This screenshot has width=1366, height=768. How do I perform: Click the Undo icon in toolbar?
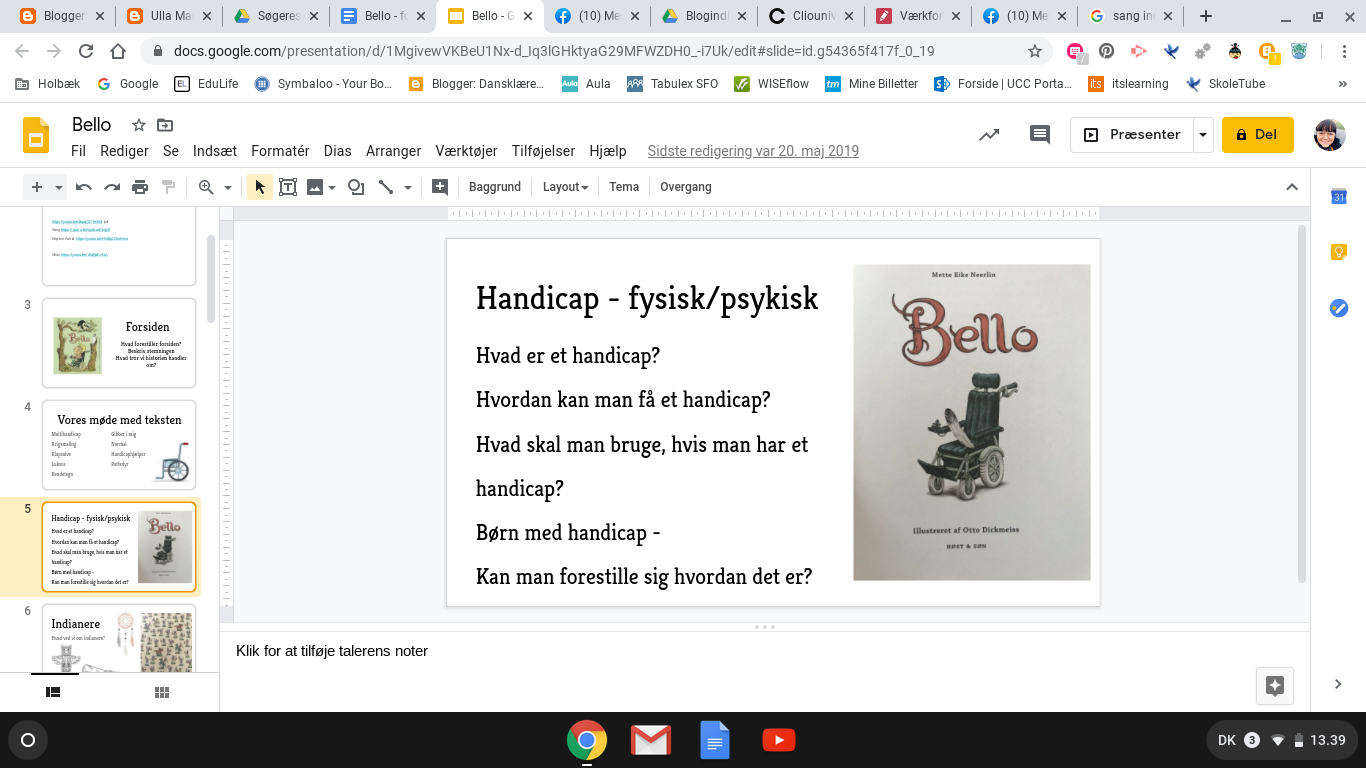tap(84, 187)
